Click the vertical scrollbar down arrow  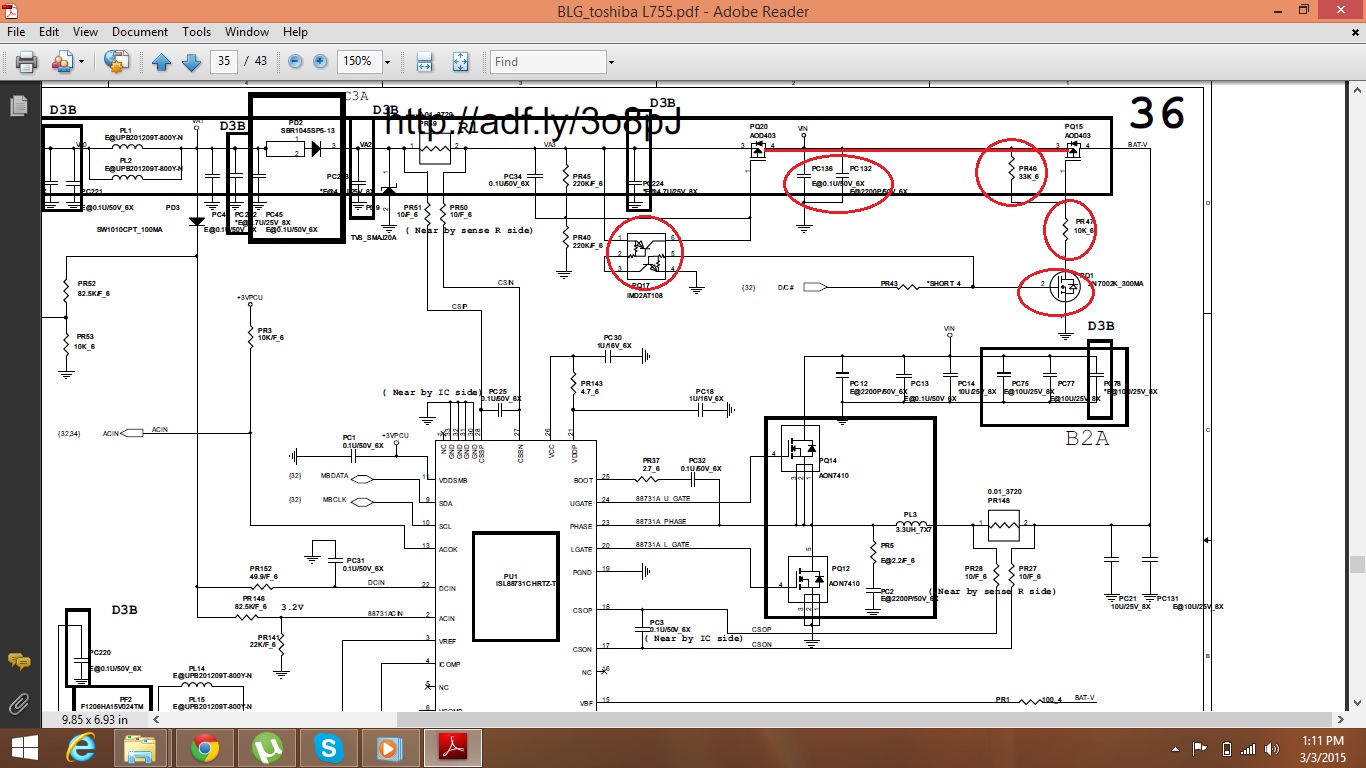[x=1356, y=704]
